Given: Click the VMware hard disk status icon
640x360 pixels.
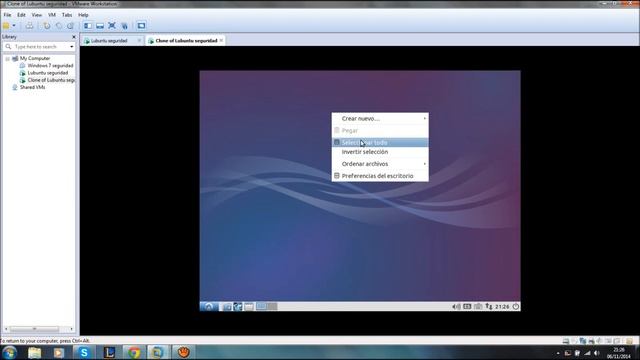Looking at the screenshot, I should point(566,340).
